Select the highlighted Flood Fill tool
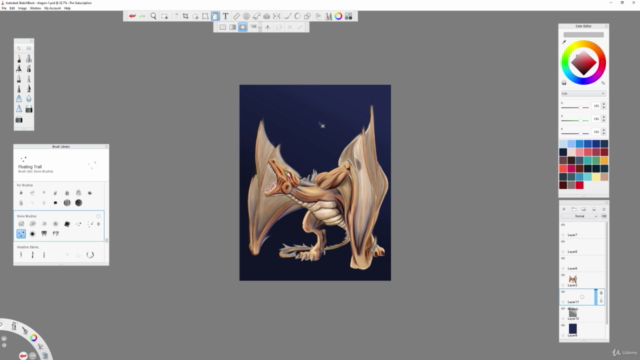 pos(215,16)
